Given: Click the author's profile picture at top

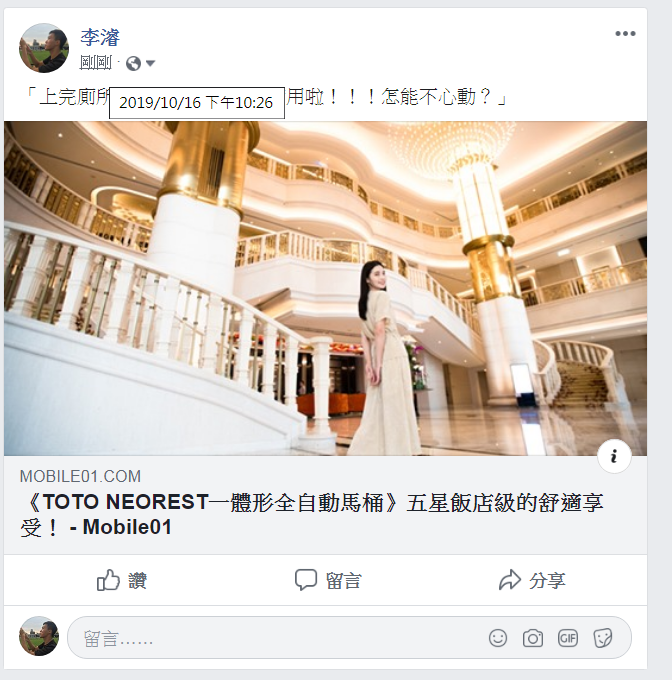Looking at the screenshot, I should click(44, 48).
